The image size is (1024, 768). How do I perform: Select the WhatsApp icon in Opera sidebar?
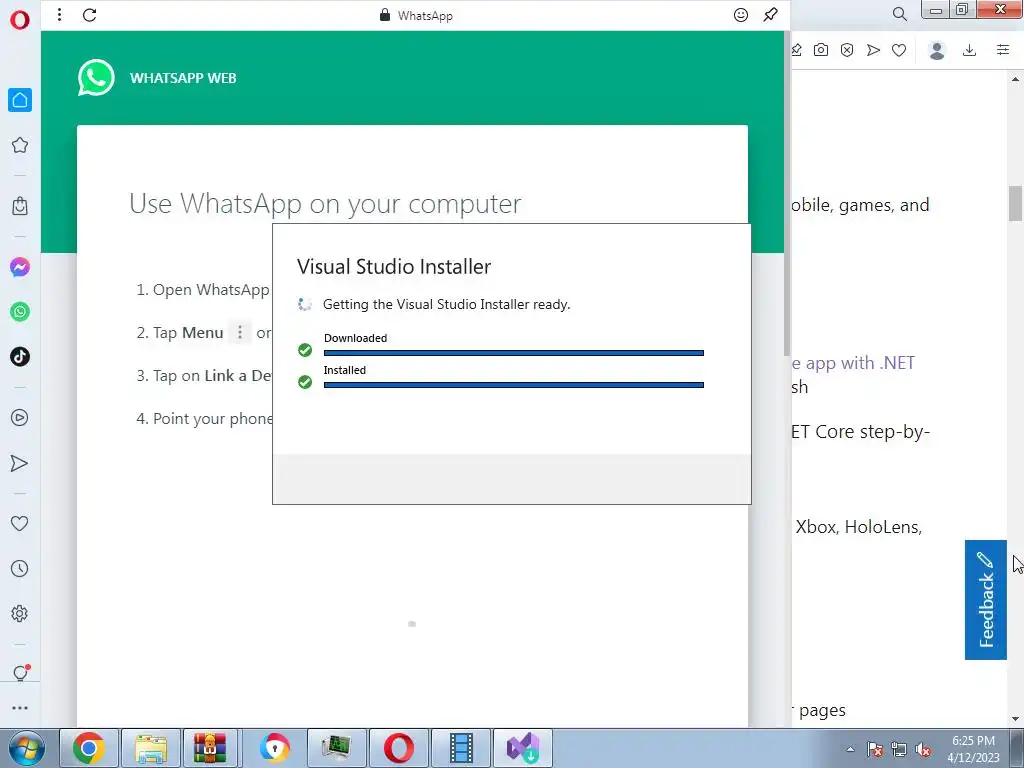click(20, 312)
